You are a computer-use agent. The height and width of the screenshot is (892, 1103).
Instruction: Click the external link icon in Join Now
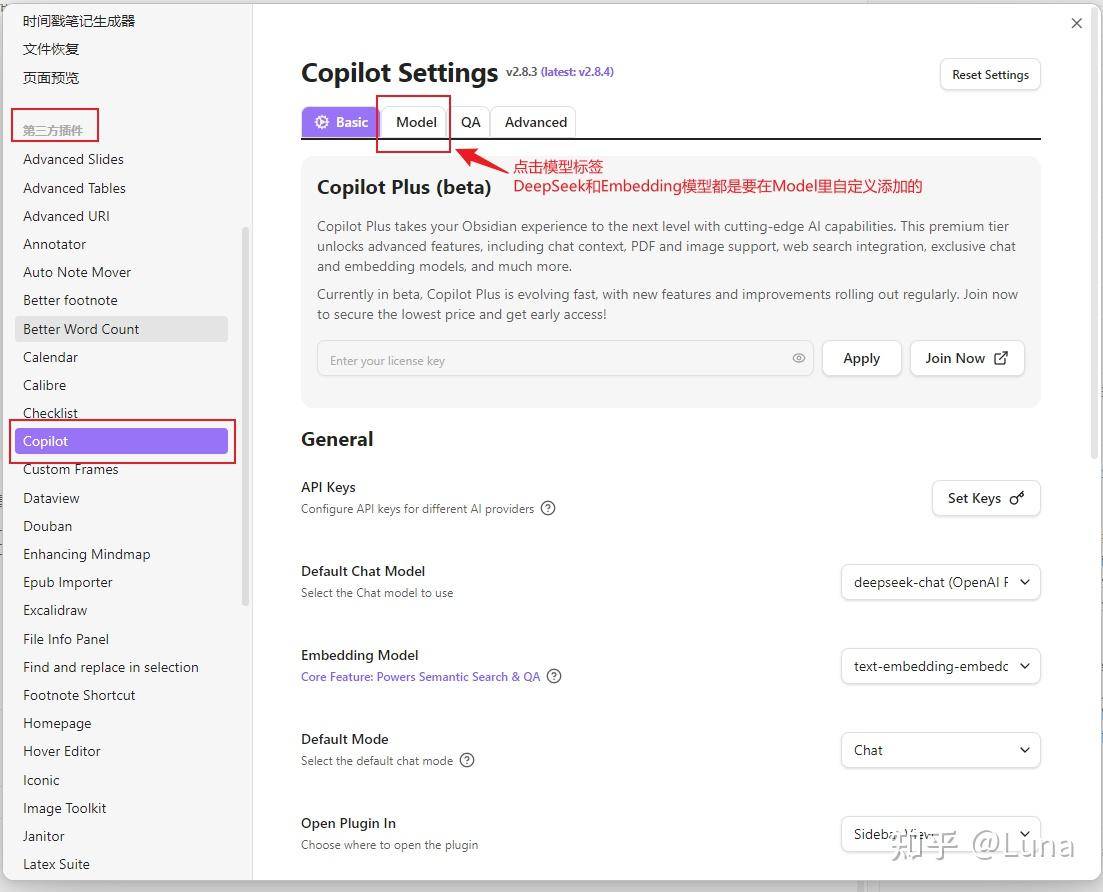(x=1000, y=358)
